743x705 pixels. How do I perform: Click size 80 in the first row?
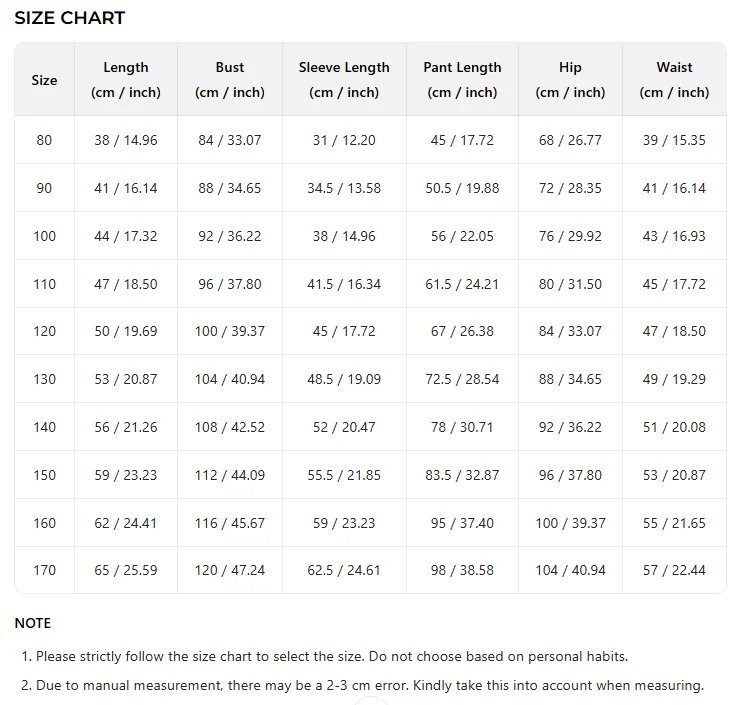click(x=45, y=140)
